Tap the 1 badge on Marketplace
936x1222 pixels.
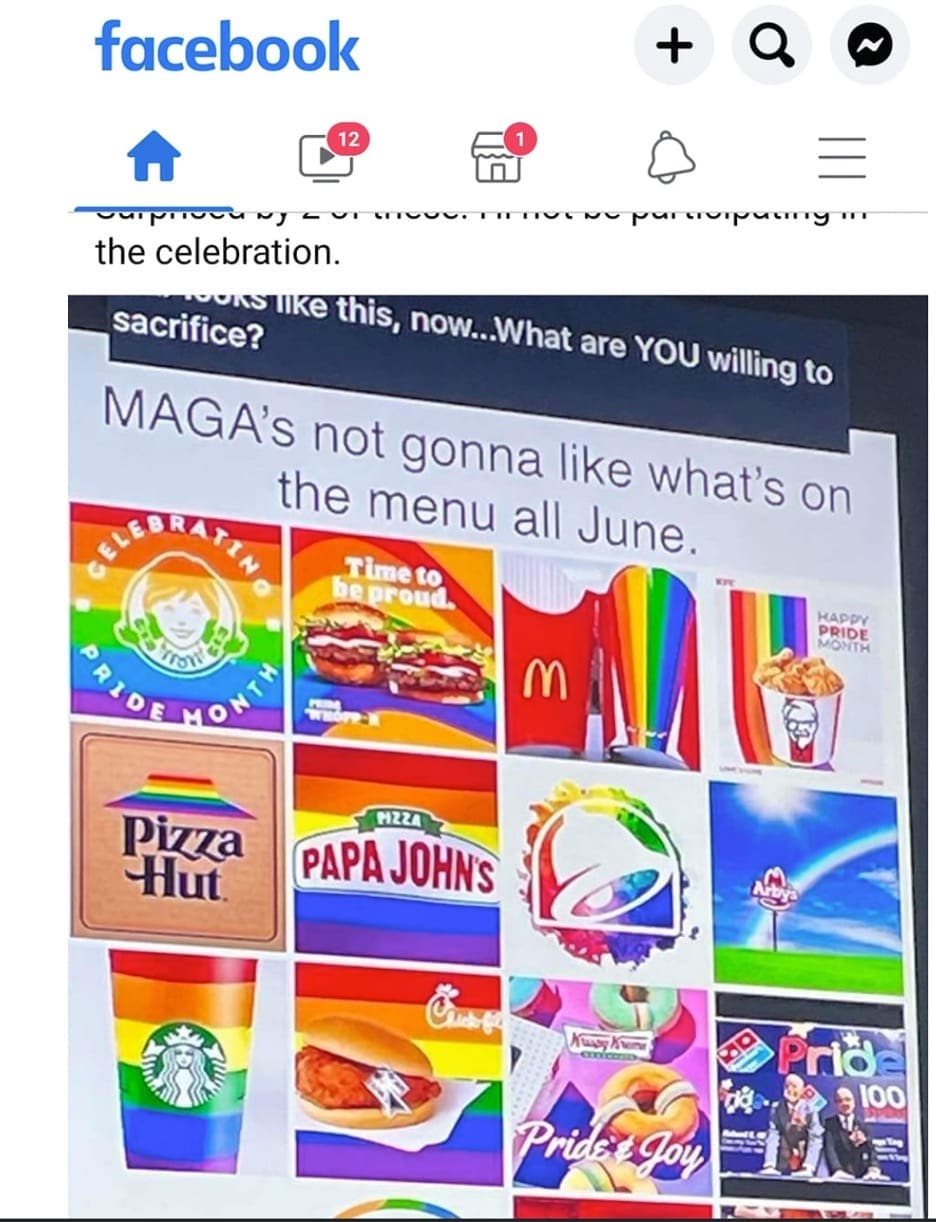[519, 139]
